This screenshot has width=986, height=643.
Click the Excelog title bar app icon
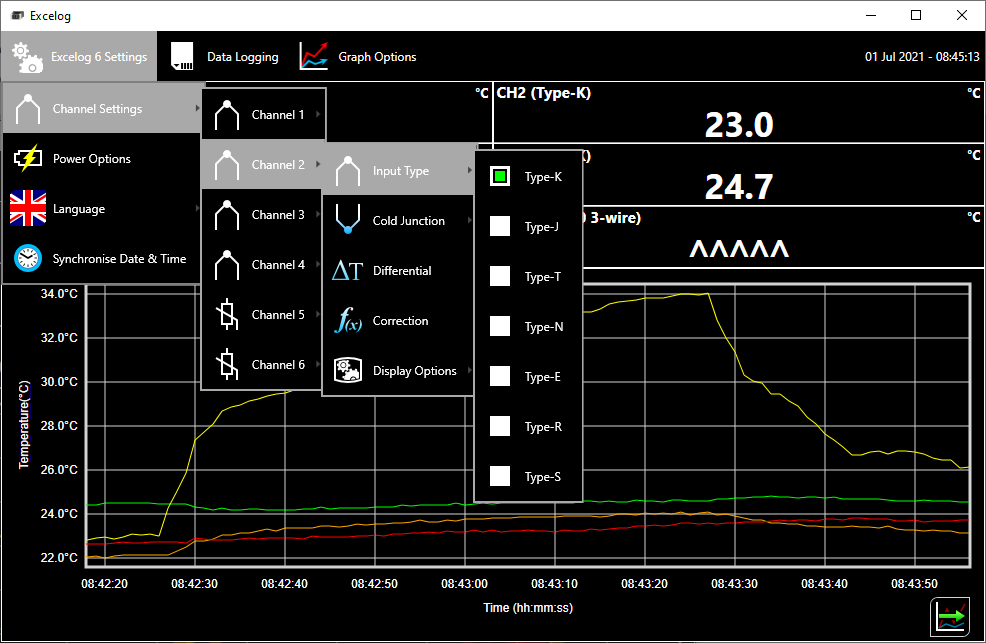point(18,15)
